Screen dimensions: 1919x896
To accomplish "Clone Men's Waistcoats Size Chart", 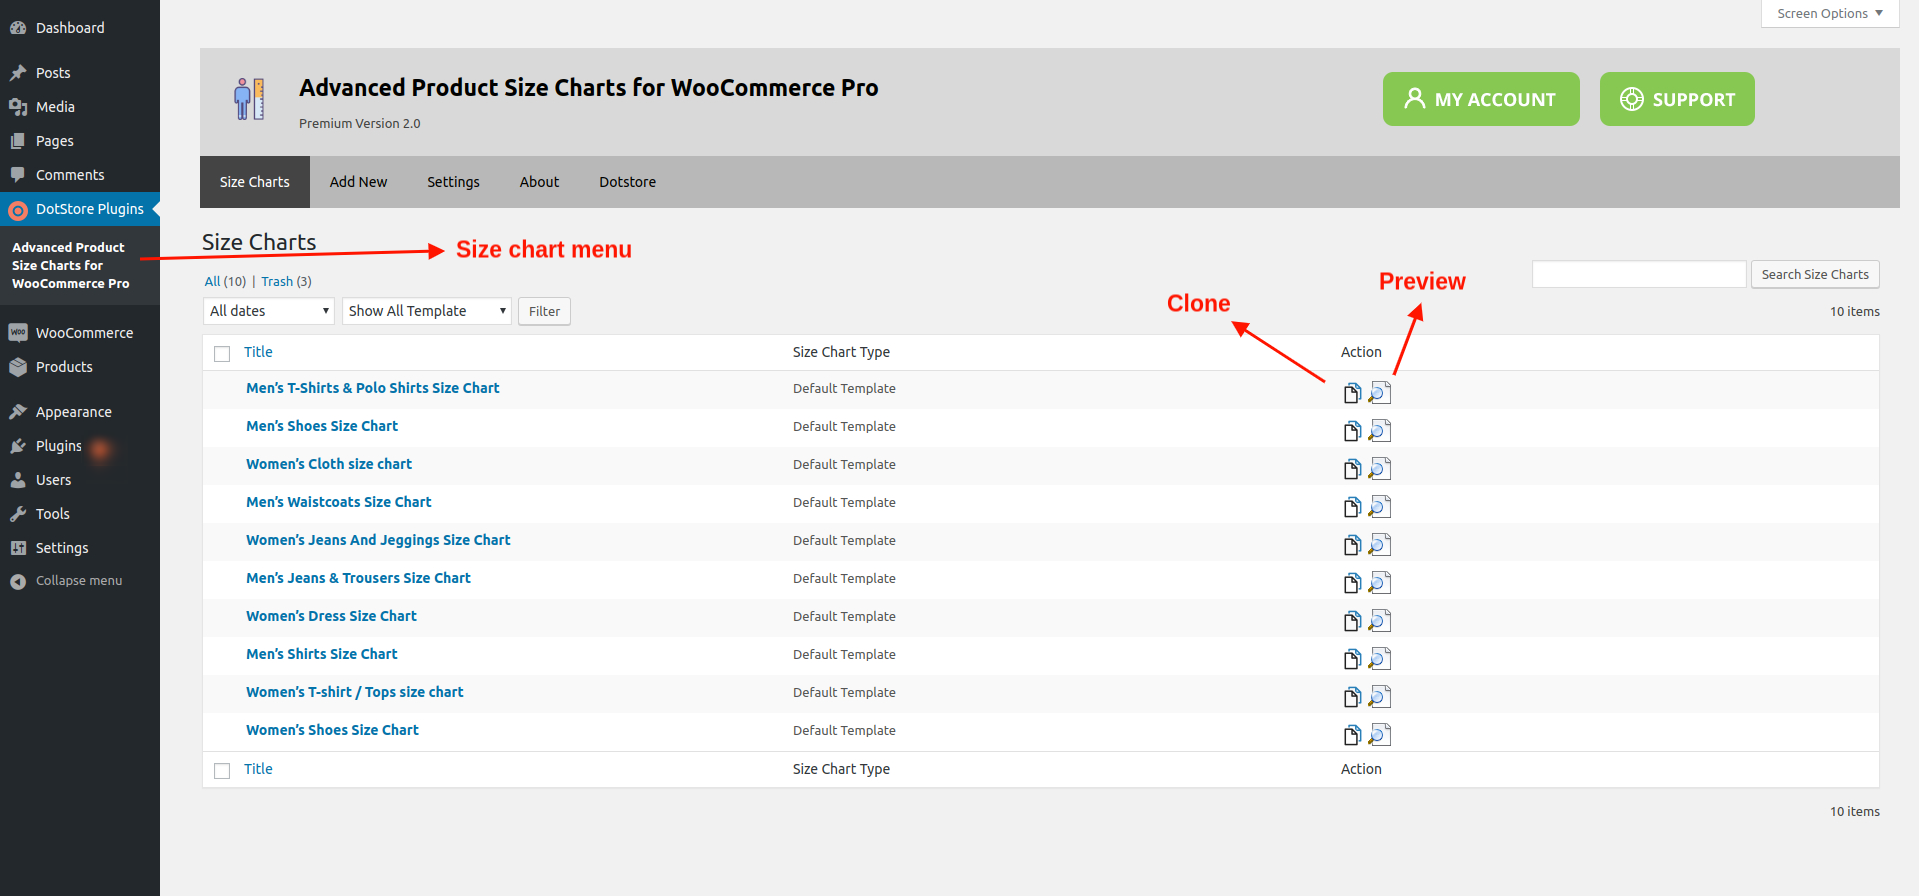I will click(x=1352, y=507).
